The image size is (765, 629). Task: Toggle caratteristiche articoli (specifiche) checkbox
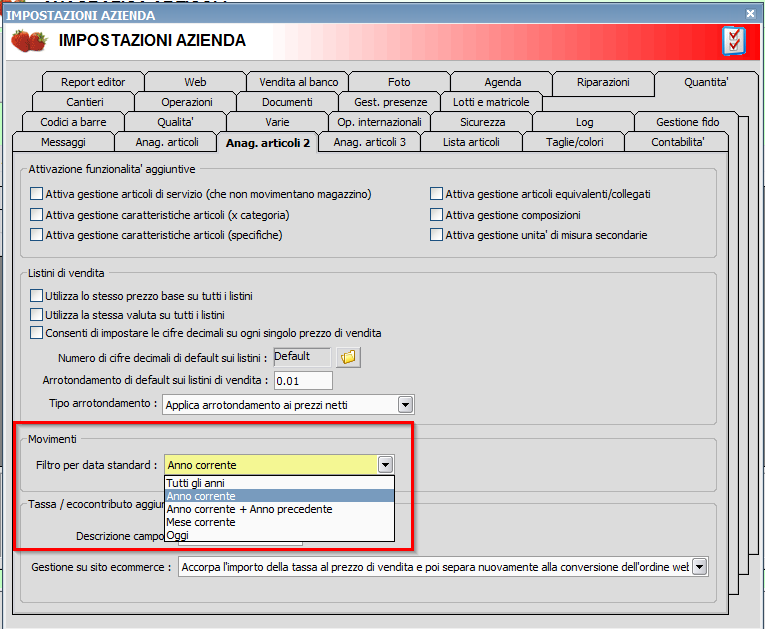click(37, 235)
